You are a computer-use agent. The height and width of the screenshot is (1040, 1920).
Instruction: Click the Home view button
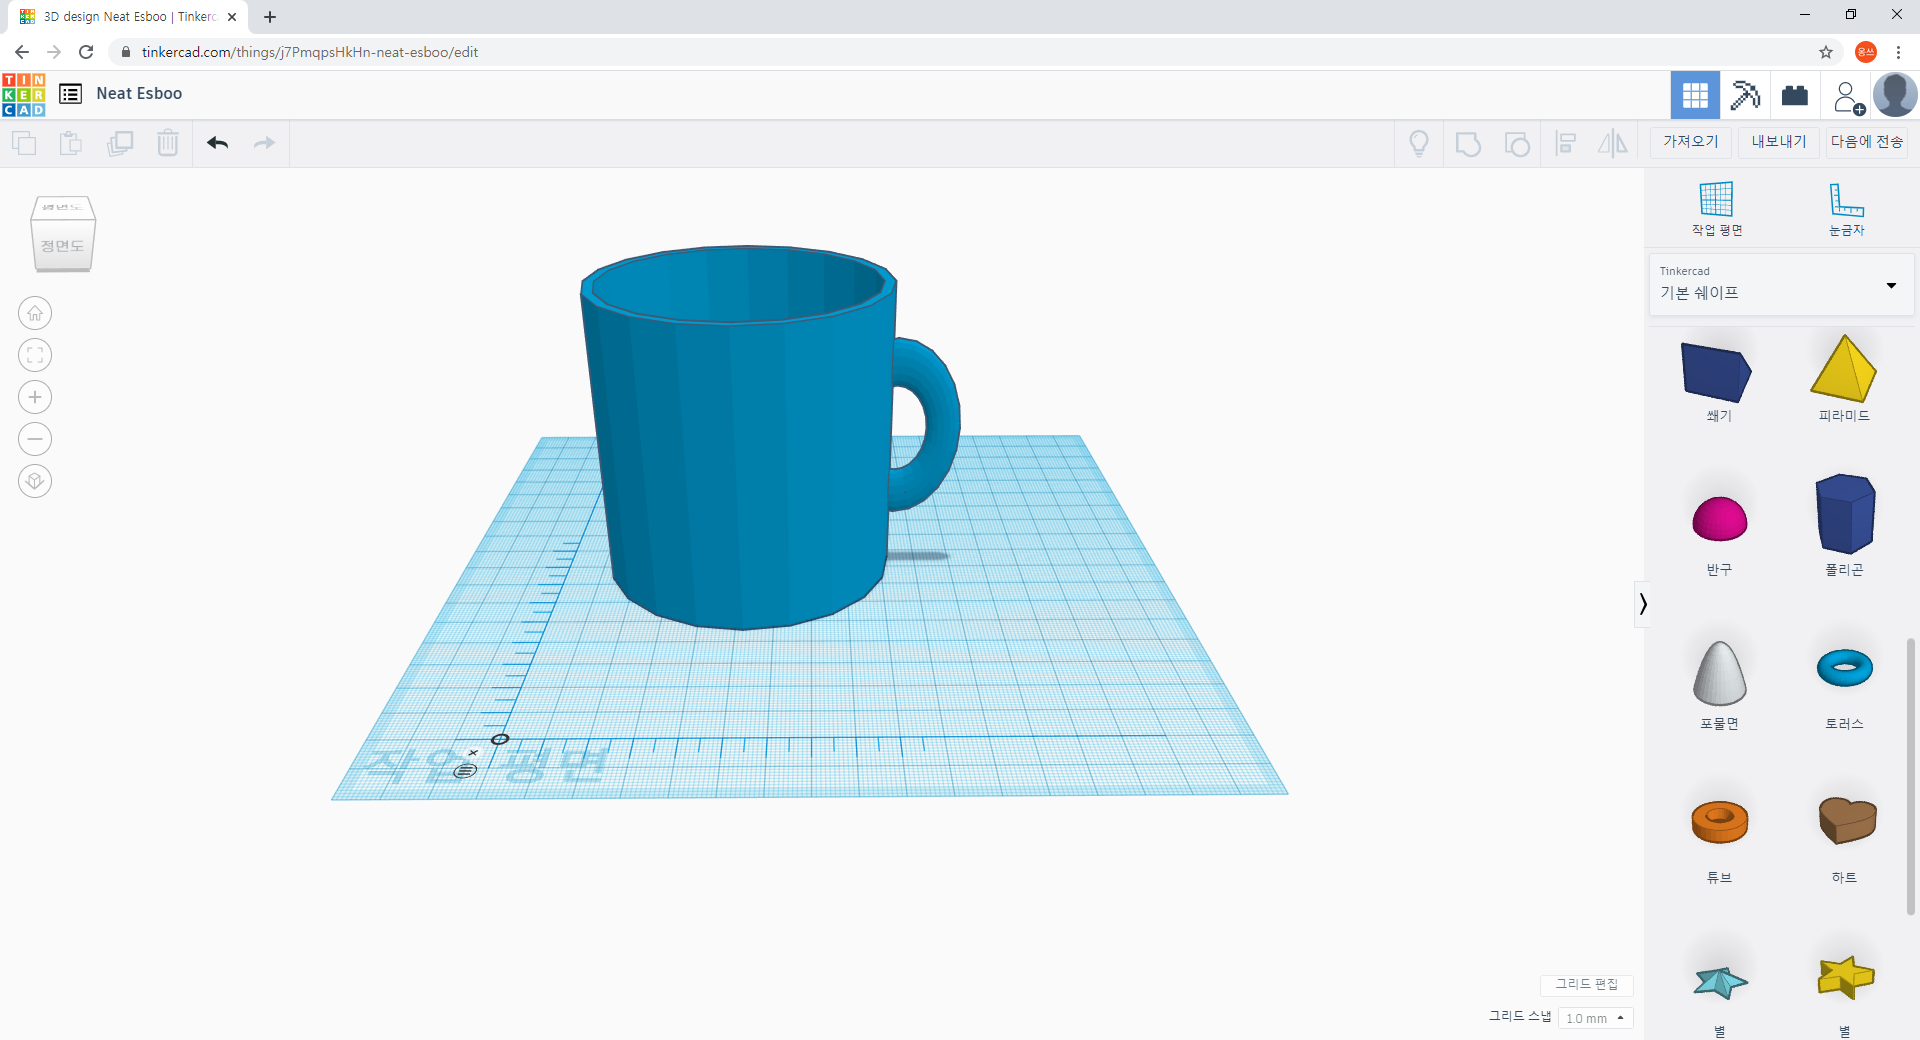tap(35, 313)
